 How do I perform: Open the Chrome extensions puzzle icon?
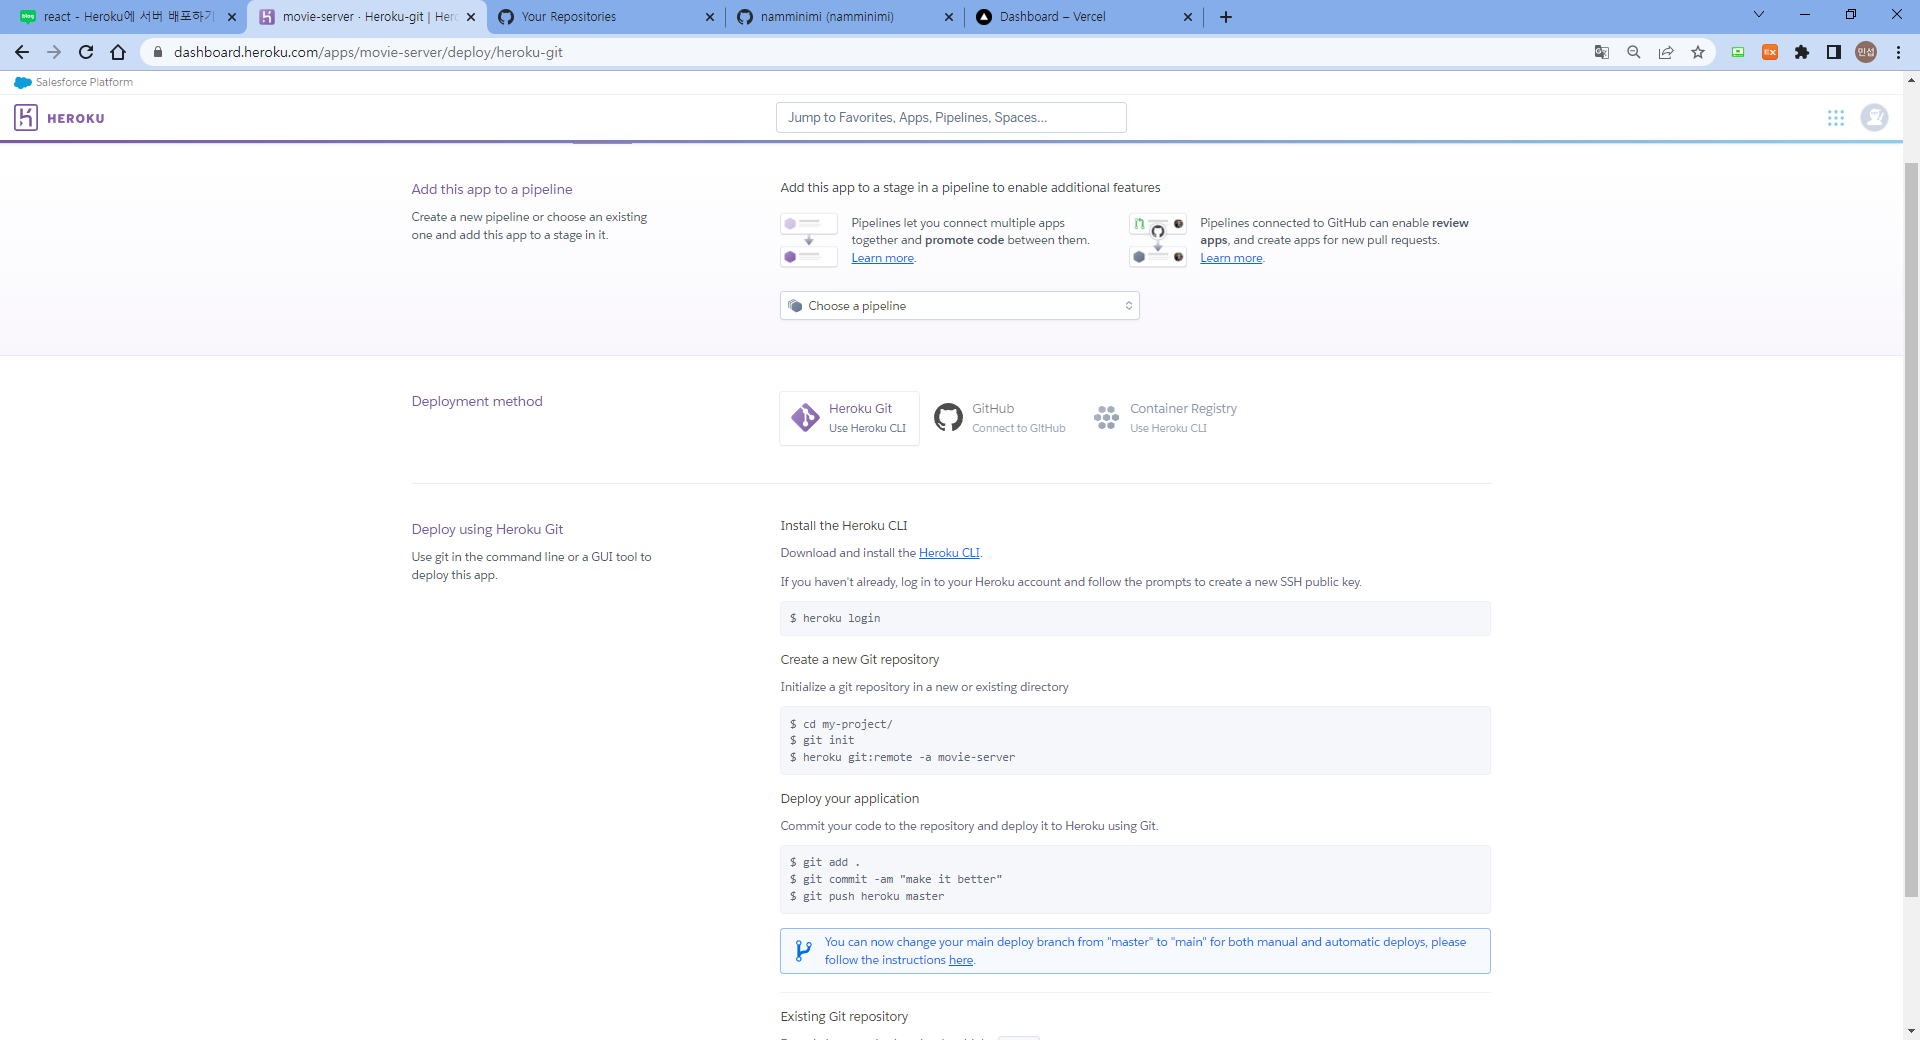1802,52
